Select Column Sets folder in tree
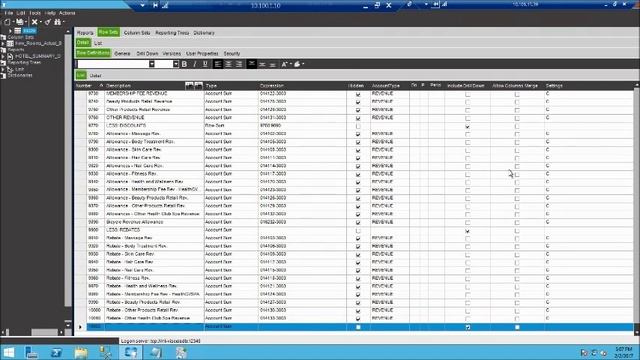This screenshot has width=640, height=360. pos(20,37)
